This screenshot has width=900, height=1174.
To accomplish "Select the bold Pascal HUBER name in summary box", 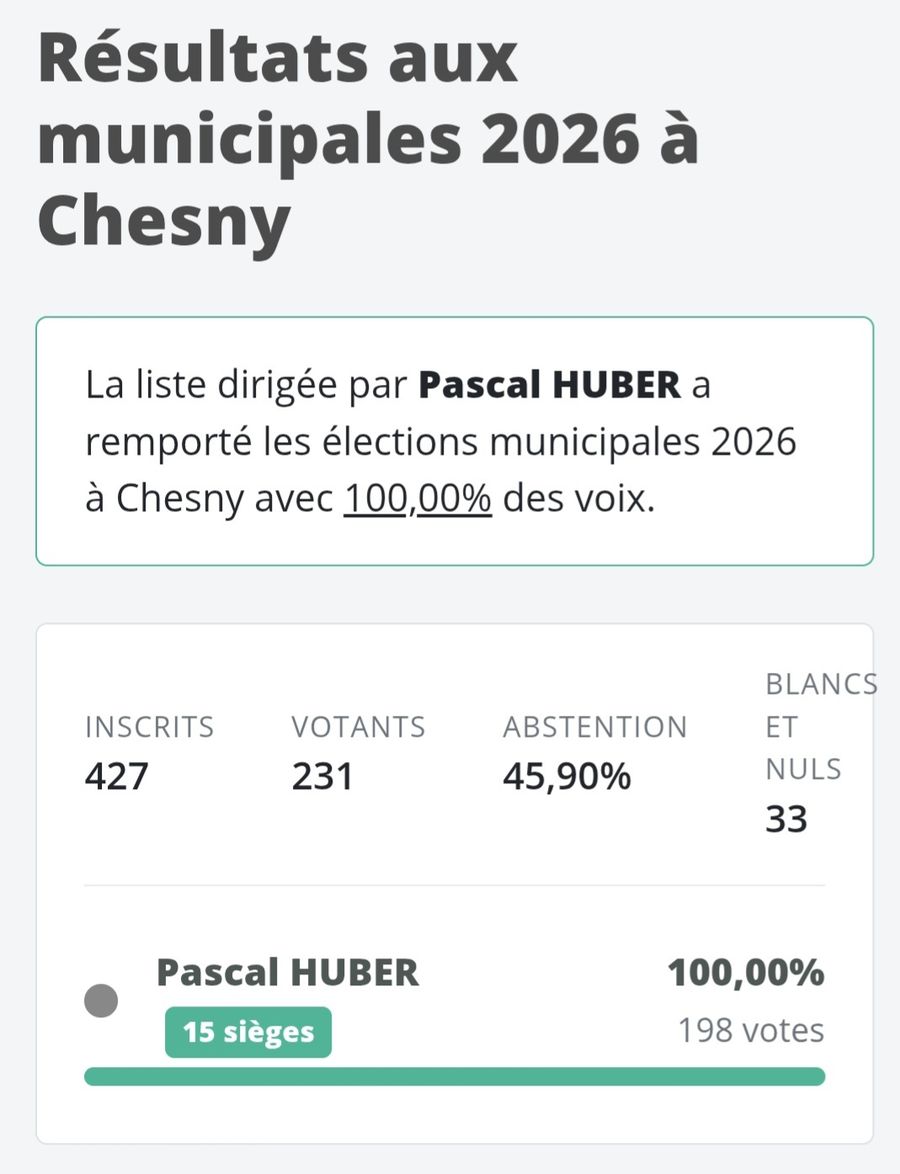I will (x=549, y=385).
